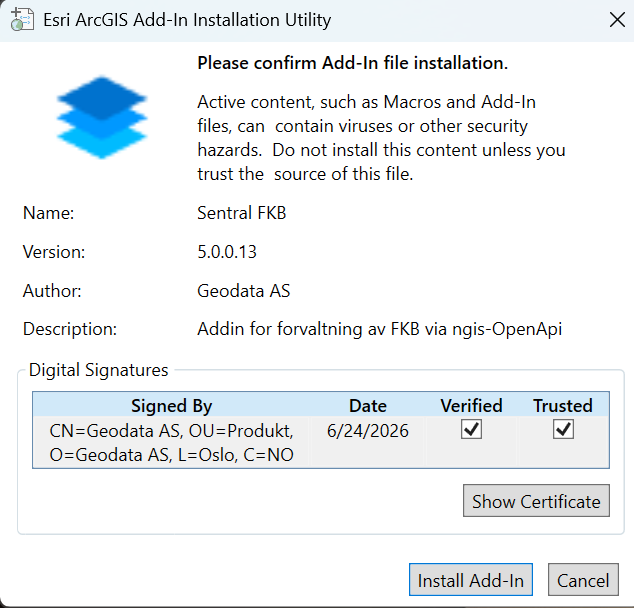Click the description text about ngis-OpenApi
This screenshot has width=634, height=608.
(x=380, y=329)
